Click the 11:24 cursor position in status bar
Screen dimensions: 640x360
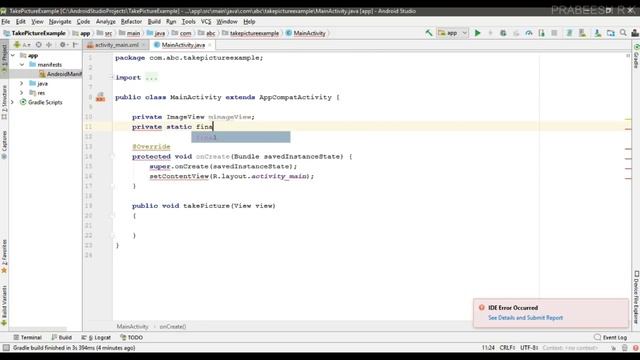(x=488, y=348)
